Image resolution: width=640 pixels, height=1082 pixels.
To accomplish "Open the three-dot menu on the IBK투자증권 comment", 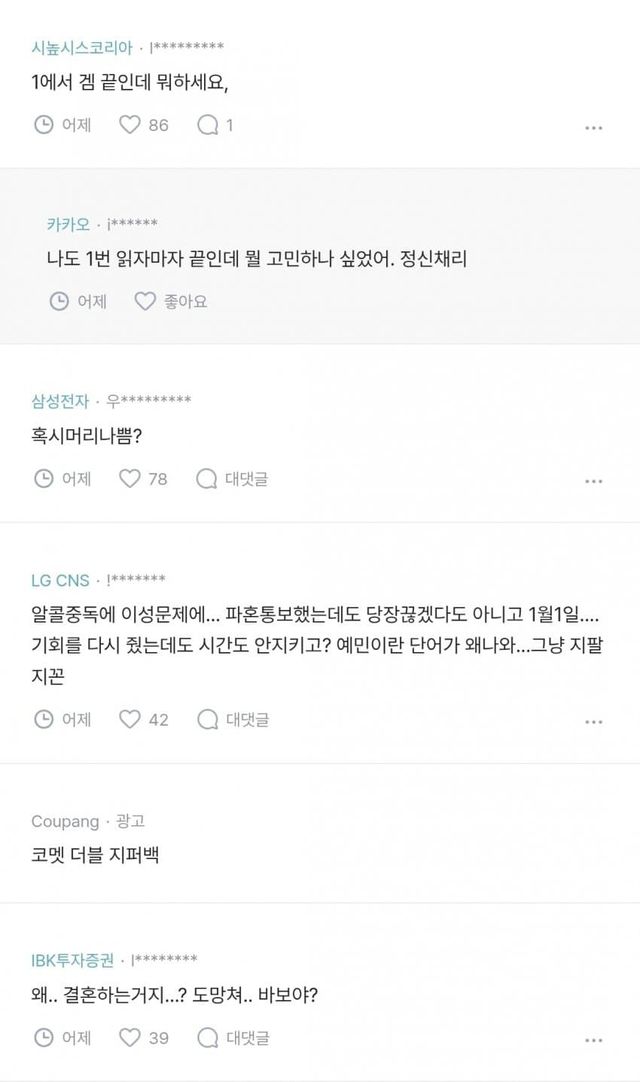I will 593,1040.
